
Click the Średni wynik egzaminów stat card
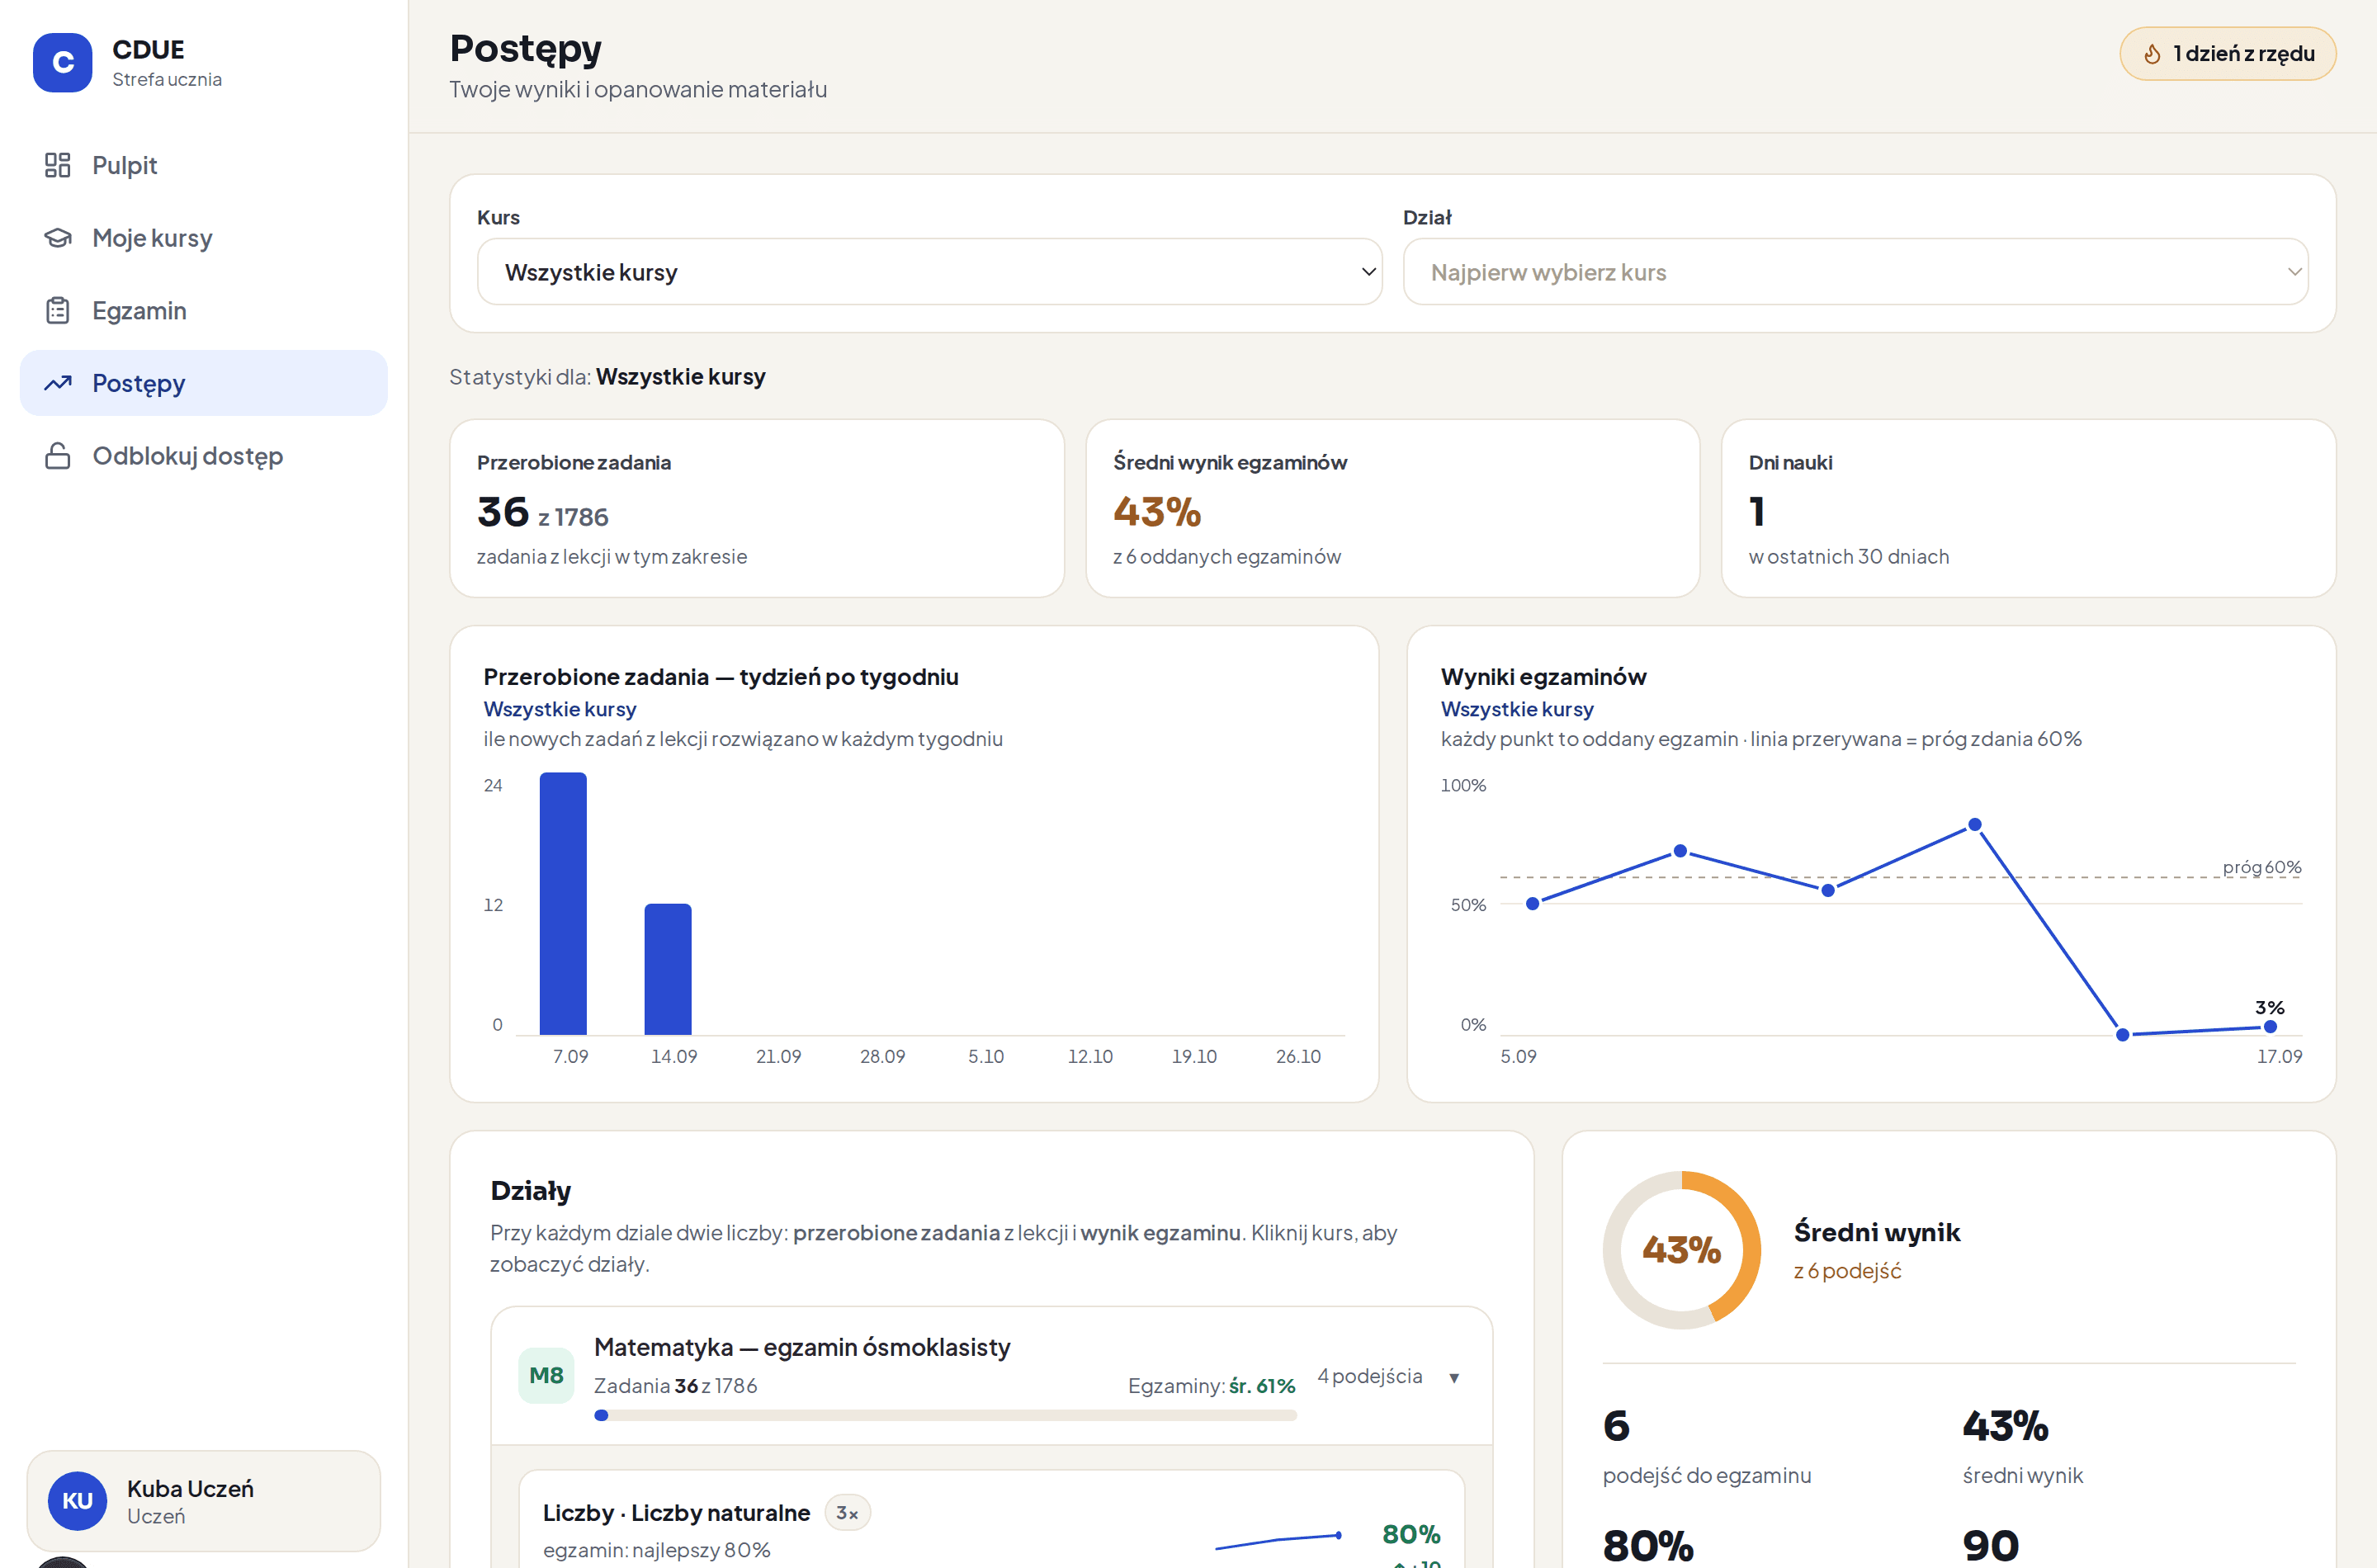(x=1393, y=508)
